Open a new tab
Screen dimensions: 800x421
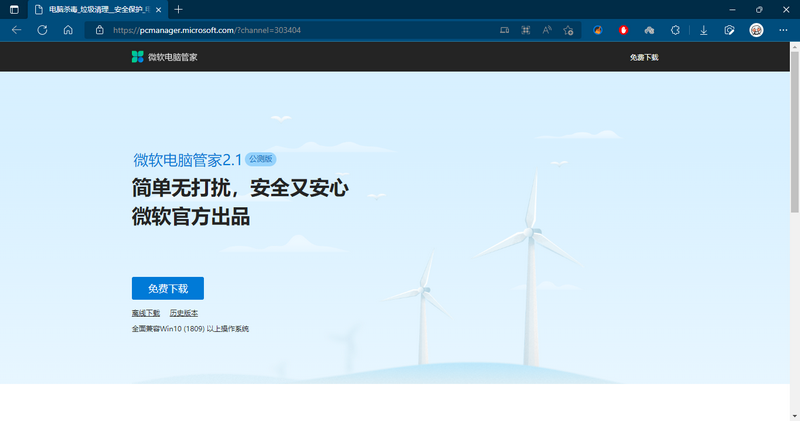178,10
